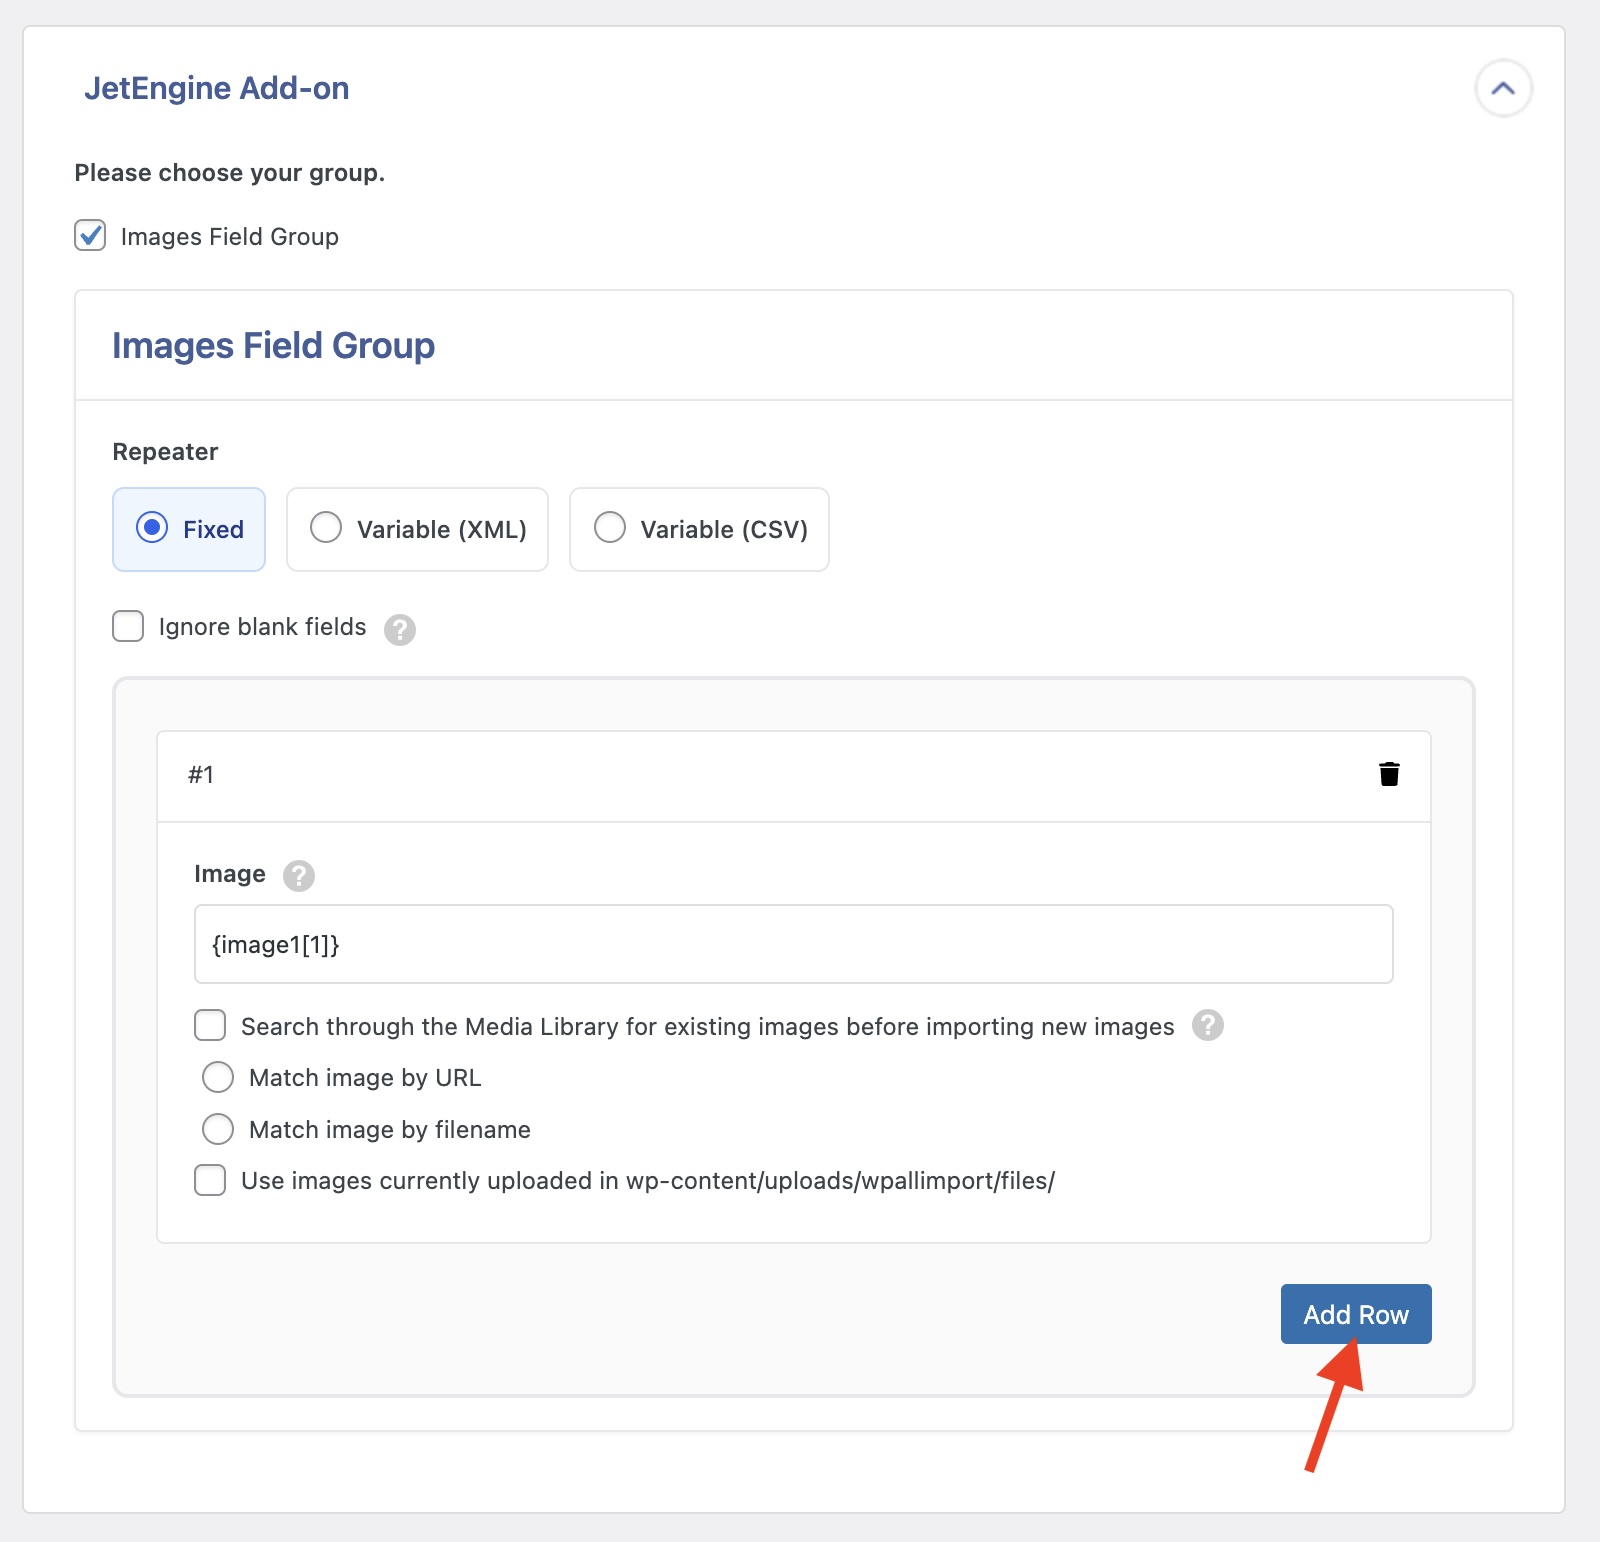Screen dimensions: 1600x1542
Task: Uncheck the Images Field Group checkbox
Action: pos(89,236)
